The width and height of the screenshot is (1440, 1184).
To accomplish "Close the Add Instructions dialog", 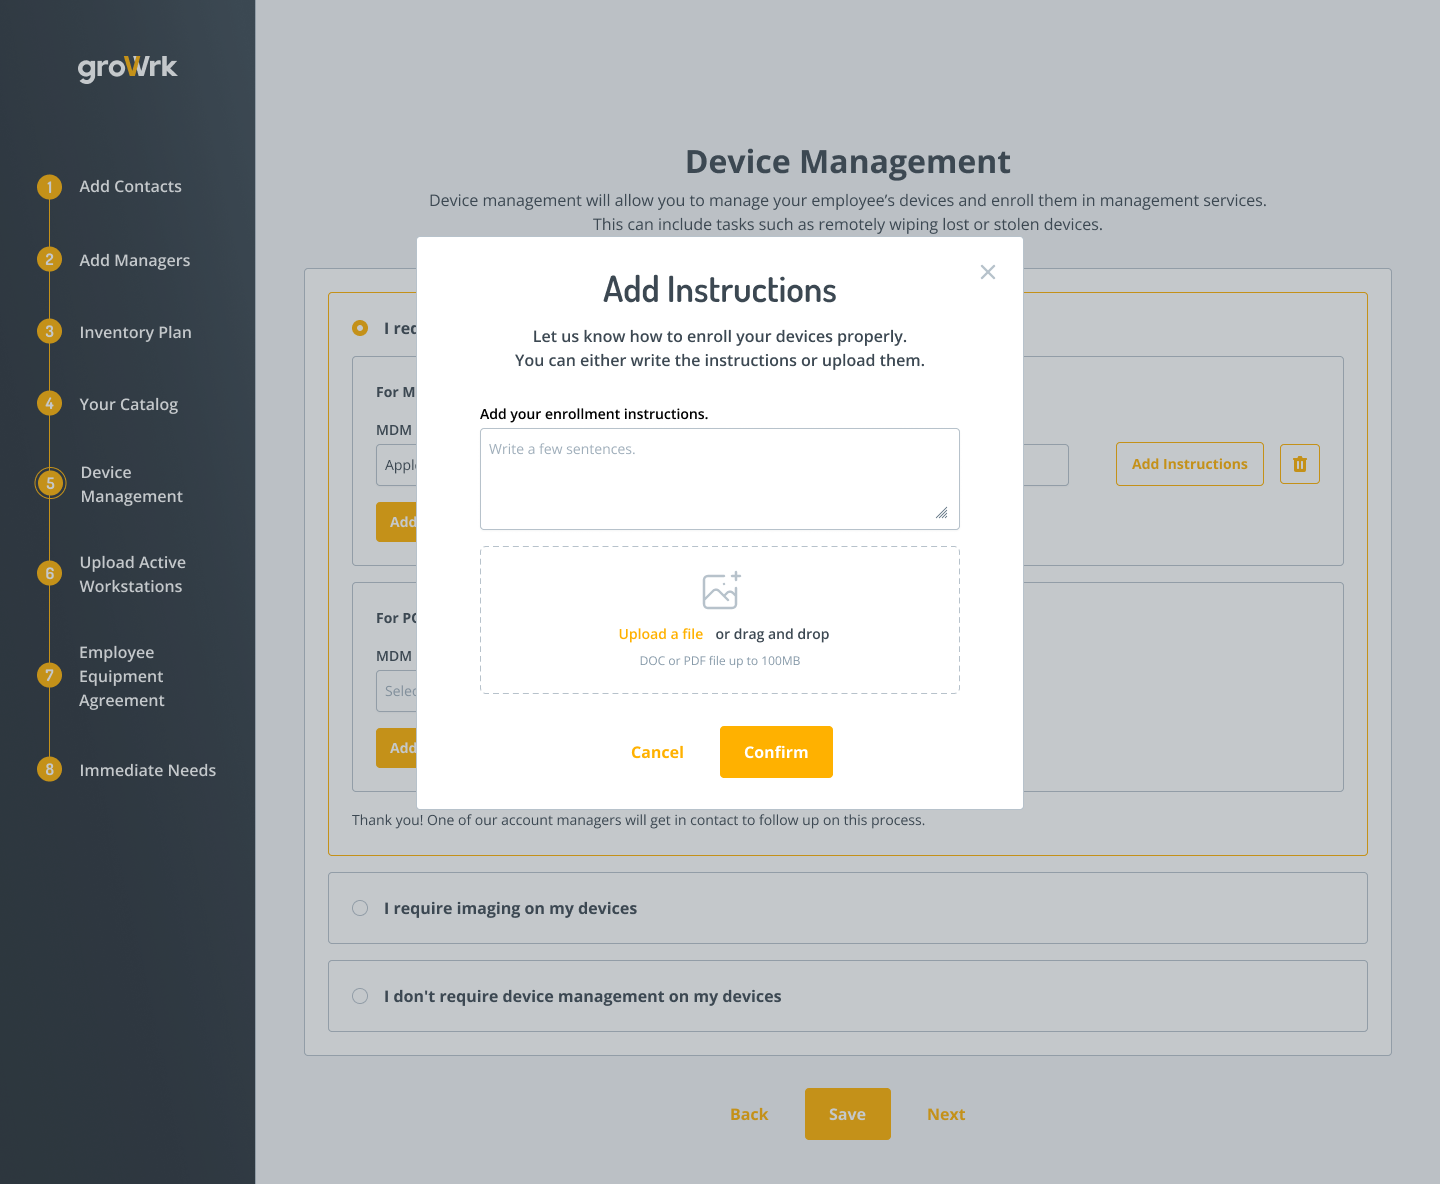I will [988, 271].
